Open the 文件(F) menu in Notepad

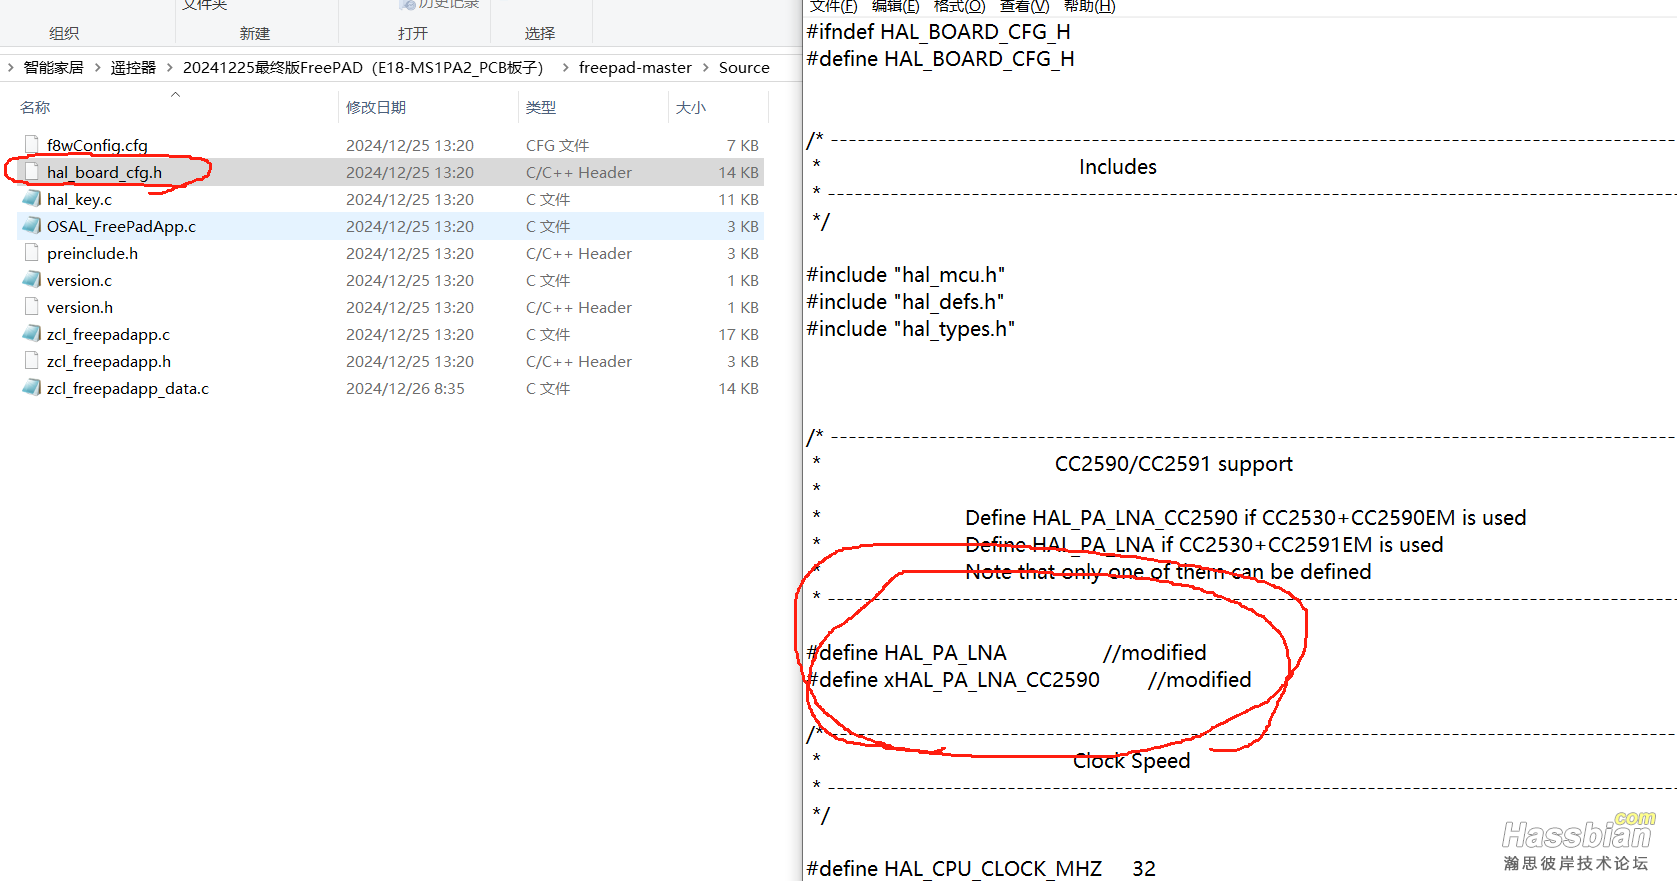[834, 6]
